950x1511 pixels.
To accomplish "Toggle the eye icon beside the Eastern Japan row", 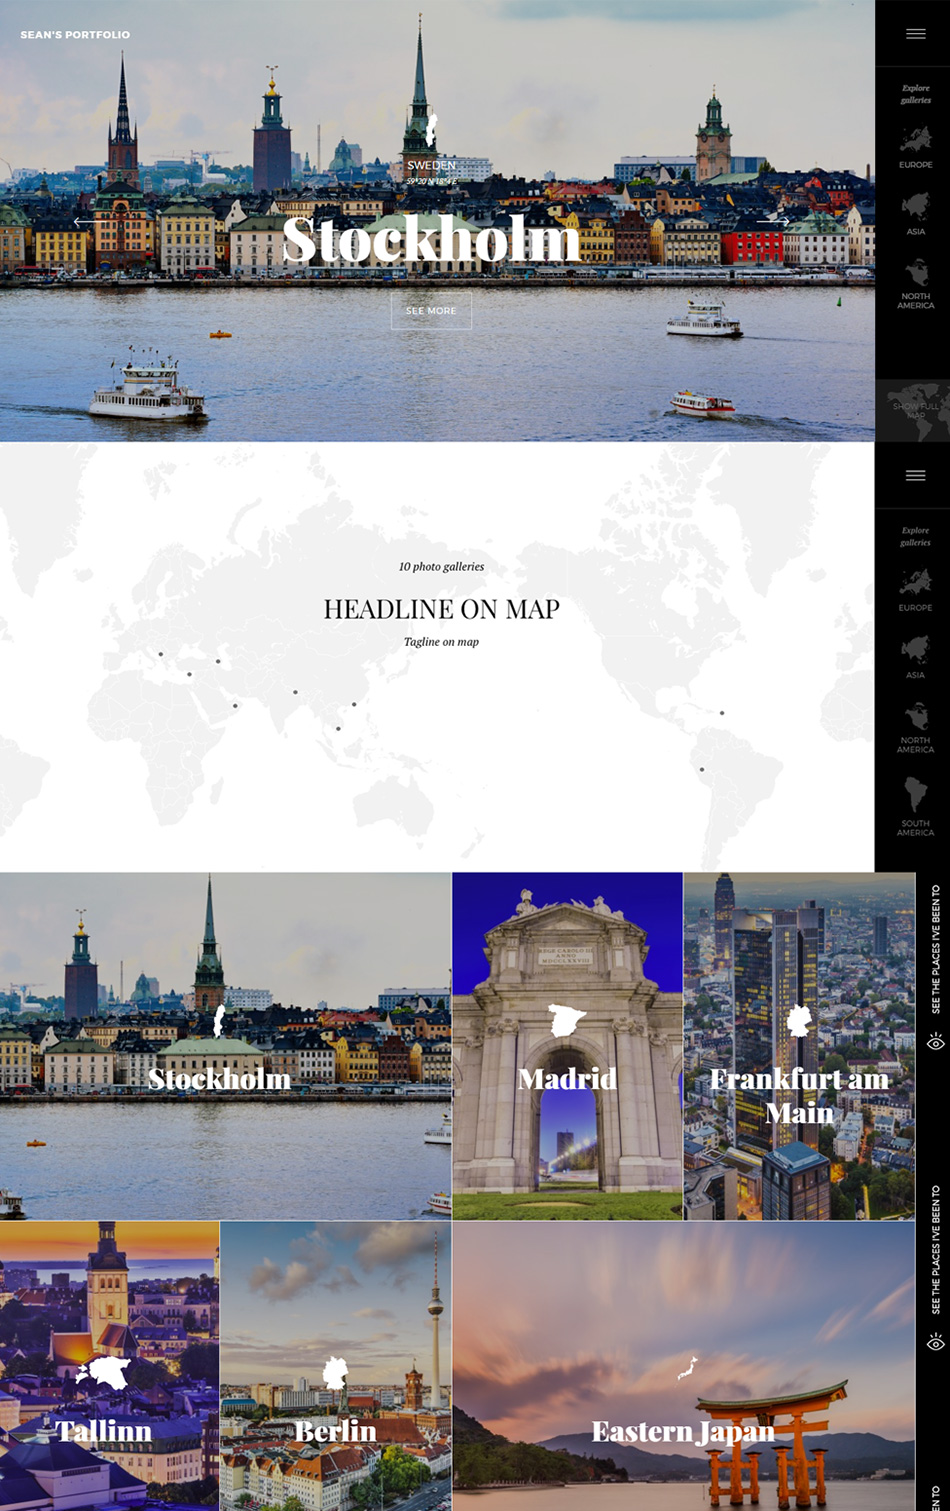I will 935,1342.
